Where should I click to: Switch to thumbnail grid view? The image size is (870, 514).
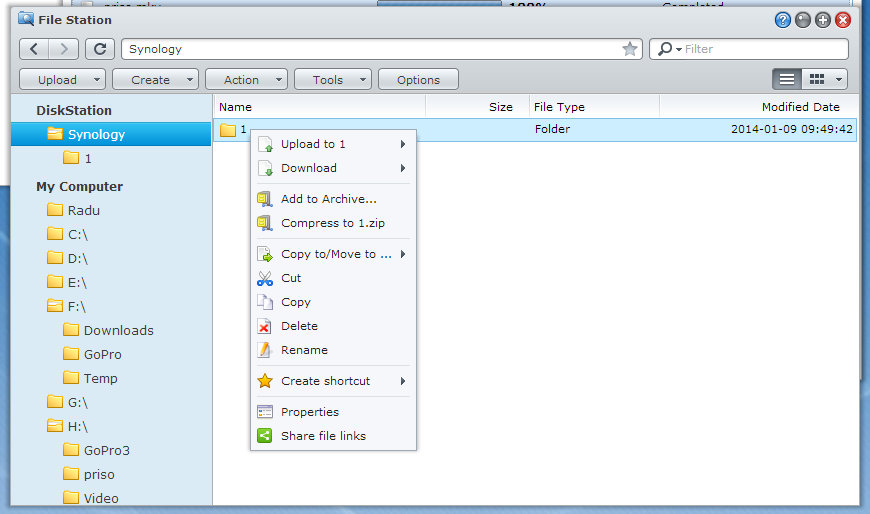point(817,79)
